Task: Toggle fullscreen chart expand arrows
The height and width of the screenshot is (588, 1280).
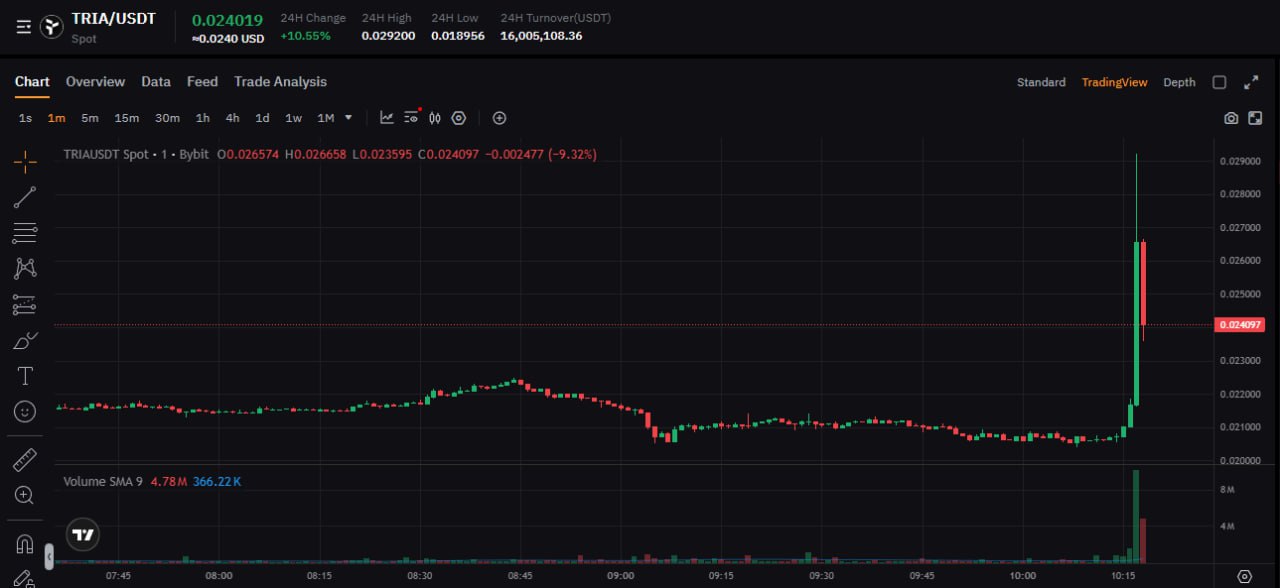Action: click(x=1251, y=82)
